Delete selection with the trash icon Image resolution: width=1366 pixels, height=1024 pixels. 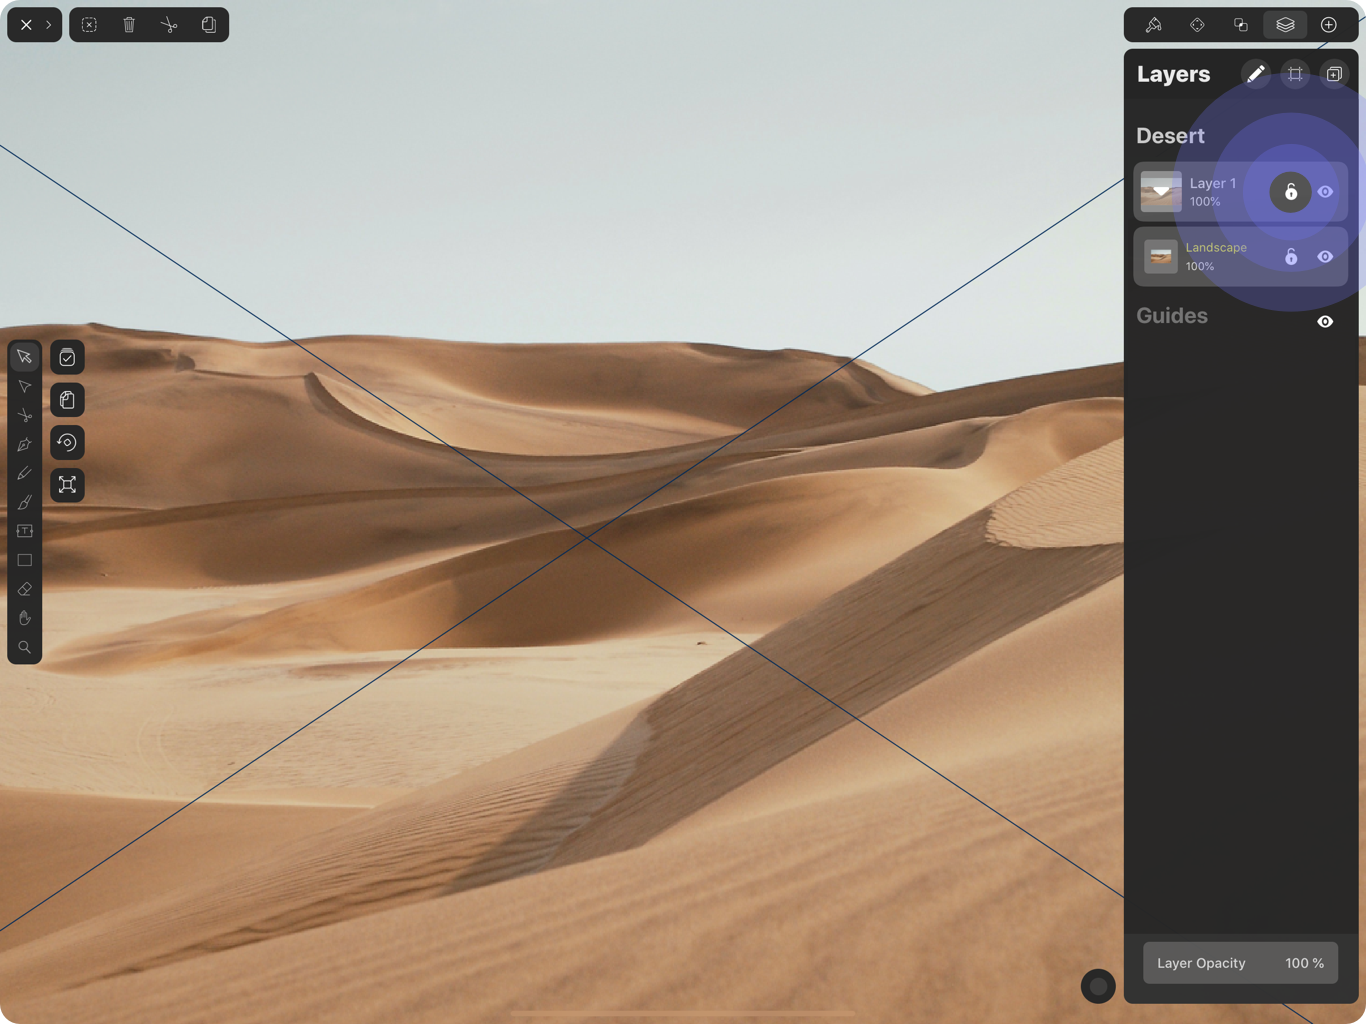pos(129,25)
